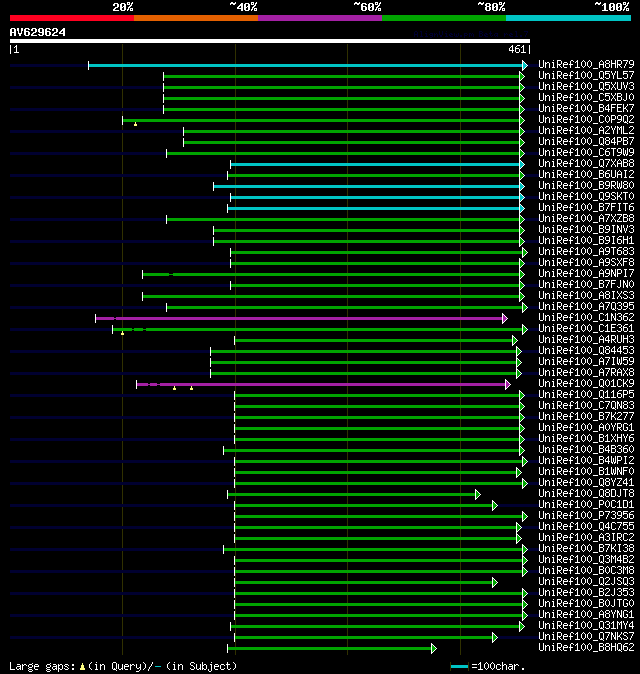The image size is (640, 674).
Task: Click the green alignment bar for C0P9Q2
Action: 321,120
